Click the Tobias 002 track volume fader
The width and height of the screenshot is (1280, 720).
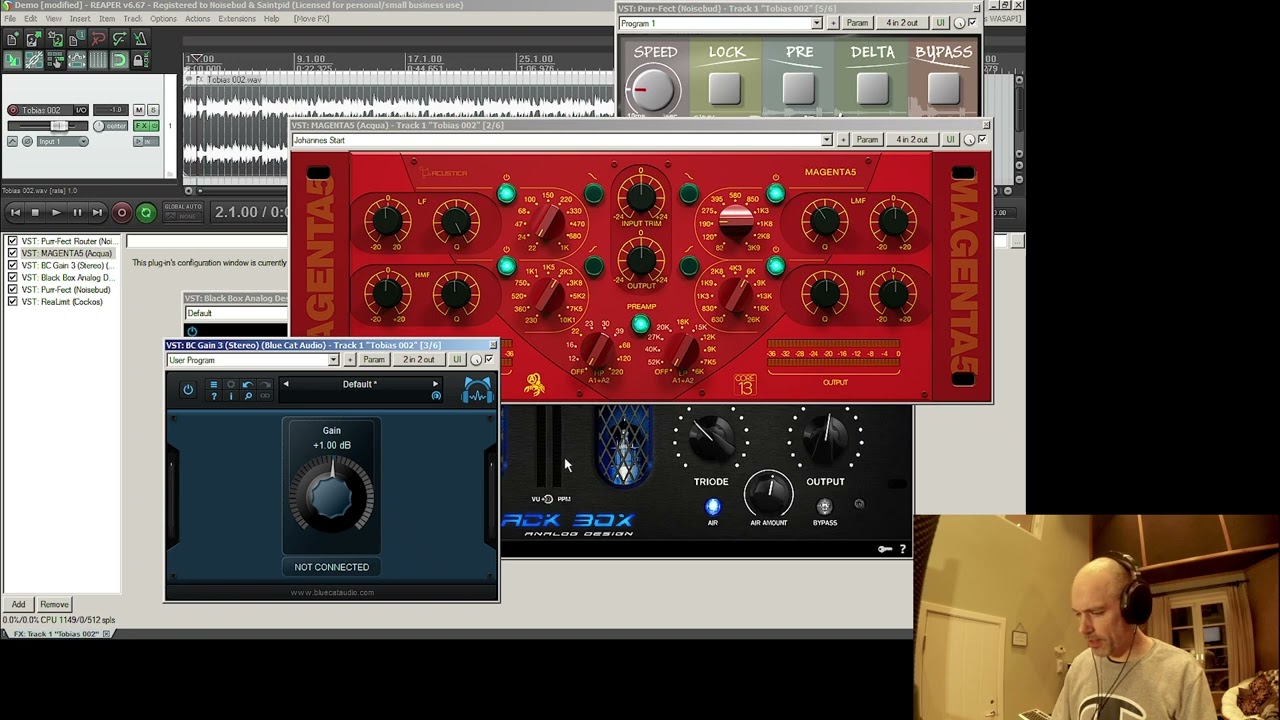click(x=59, y=126)
